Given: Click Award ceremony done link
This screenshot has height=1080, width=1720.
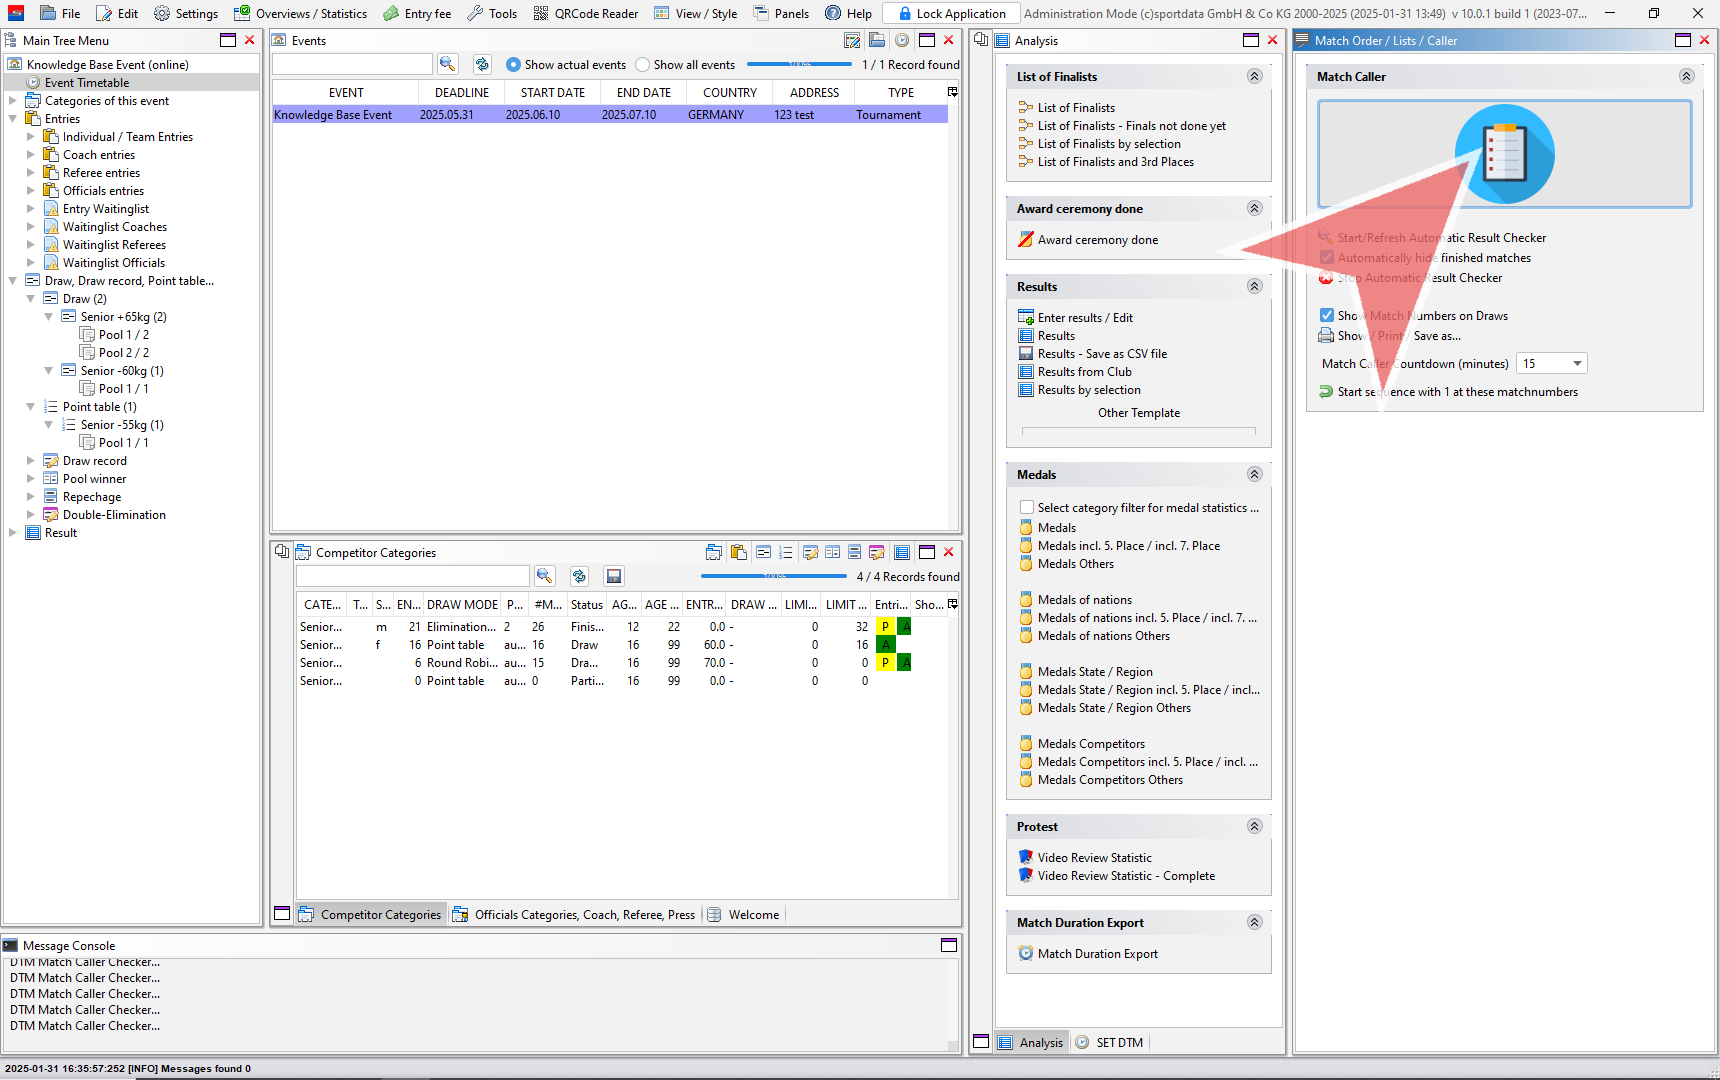Looking at the screenshot, I should tap(1097, 240).
